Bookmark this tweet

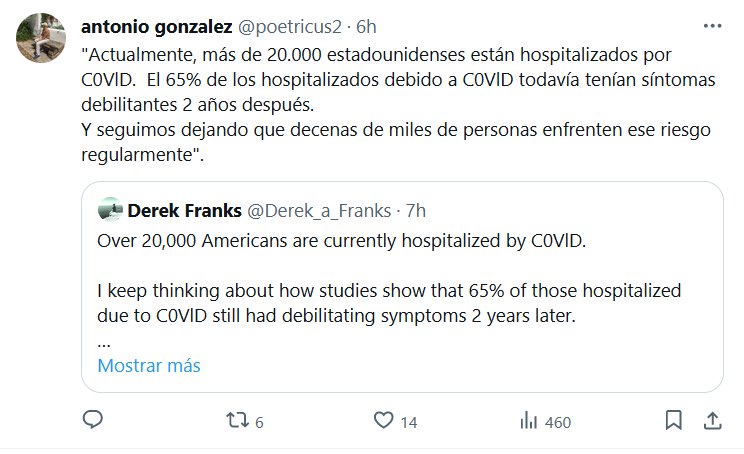pos(674,420)
